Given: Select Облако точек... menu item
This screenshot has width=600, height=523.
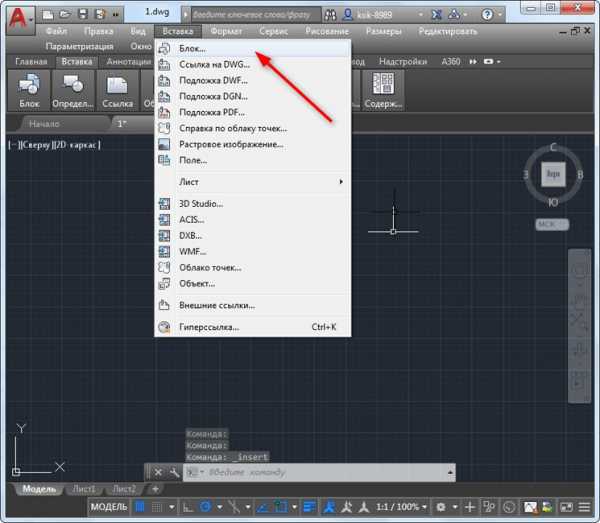Looking at the screenshot, I should (x=253, y=267).
